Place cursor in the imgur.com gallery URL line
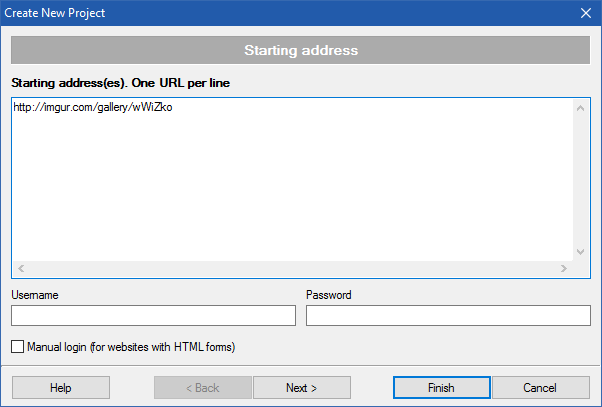 (x=93, y=107)
